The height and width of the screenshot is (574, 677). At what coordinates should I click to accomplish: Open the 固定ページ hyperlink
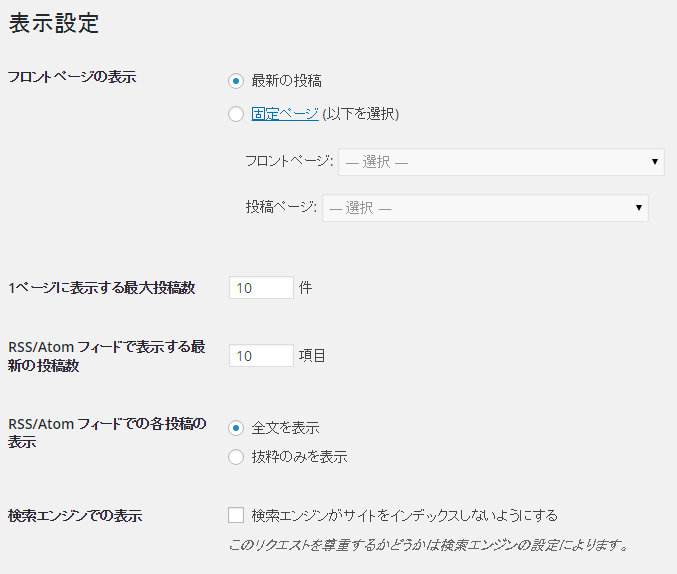pyautogui.click(x=285, y=114)
